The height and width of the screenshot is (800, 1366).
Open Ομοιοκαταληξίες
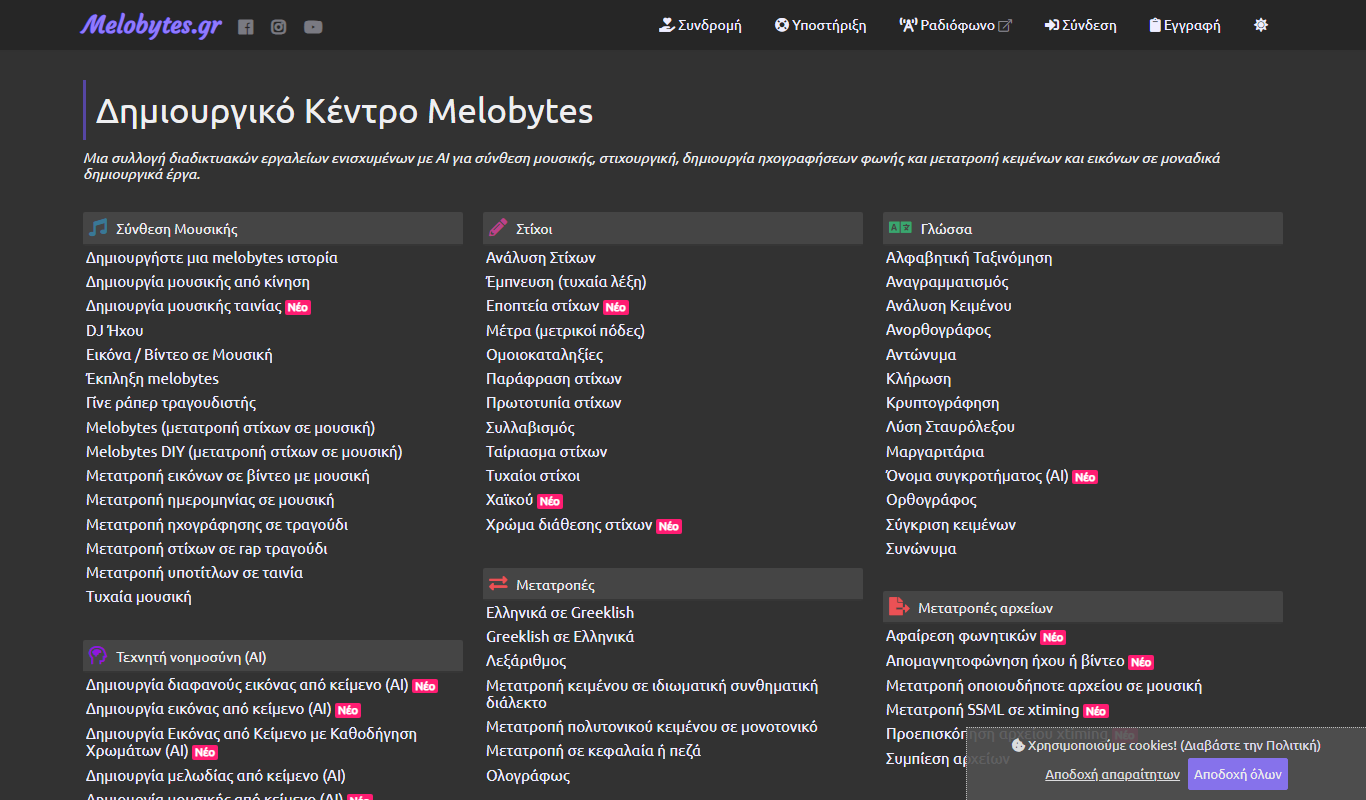(x=545, y=354)
